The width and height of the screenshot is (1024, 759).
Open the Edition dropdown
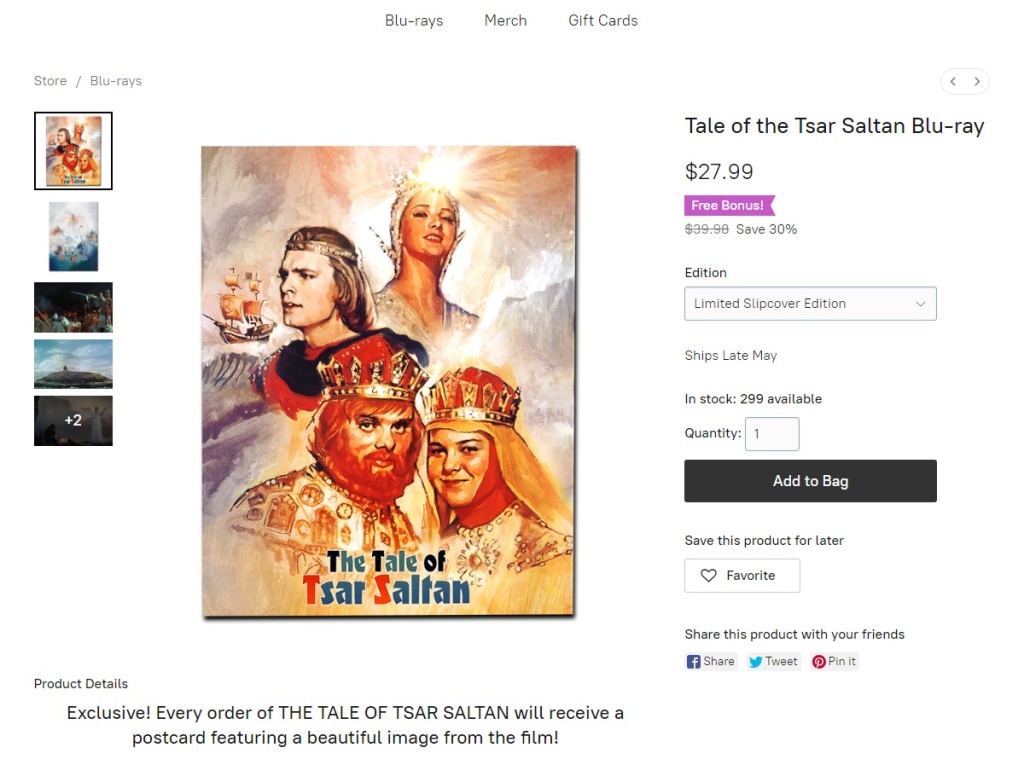point(810,304)
